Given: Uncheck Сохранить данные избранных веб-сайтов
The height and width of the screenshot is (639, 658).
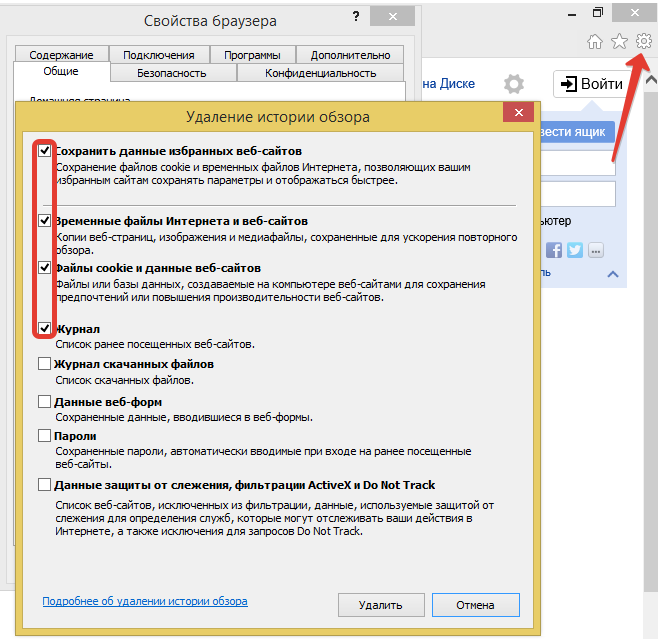Looking at the screenshot, I should [x=44, y=151].
